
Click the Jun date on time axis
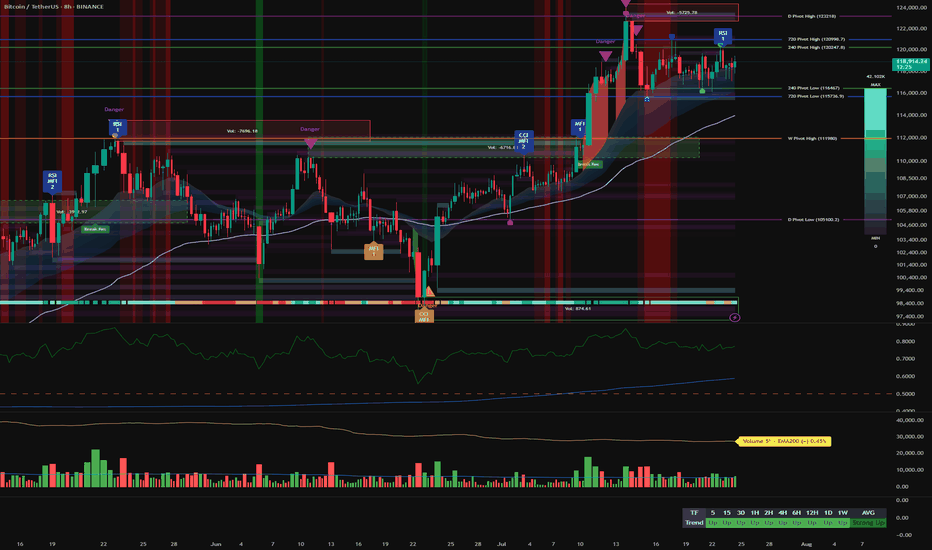point(216,544)
